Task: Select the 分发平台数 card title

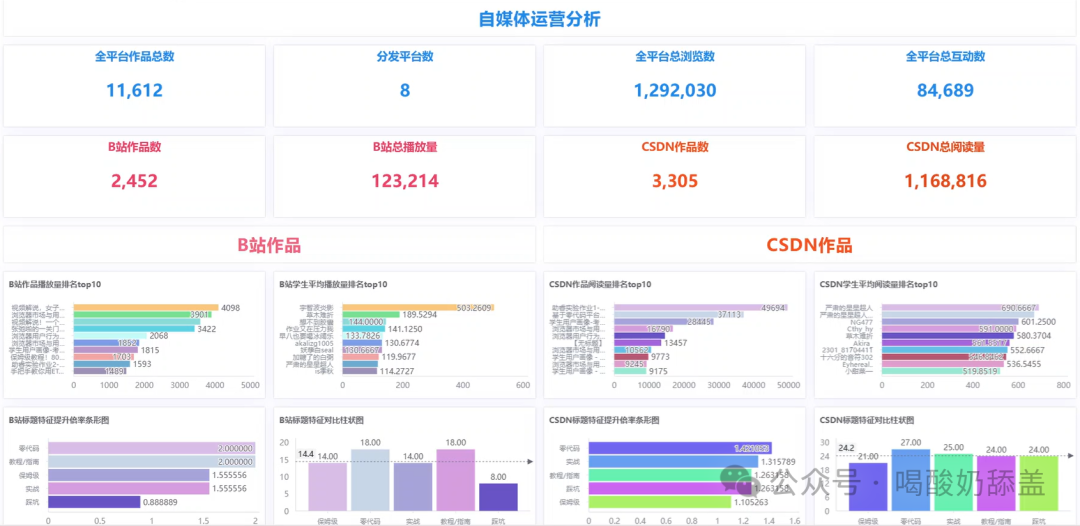Action: click(405, 56)
